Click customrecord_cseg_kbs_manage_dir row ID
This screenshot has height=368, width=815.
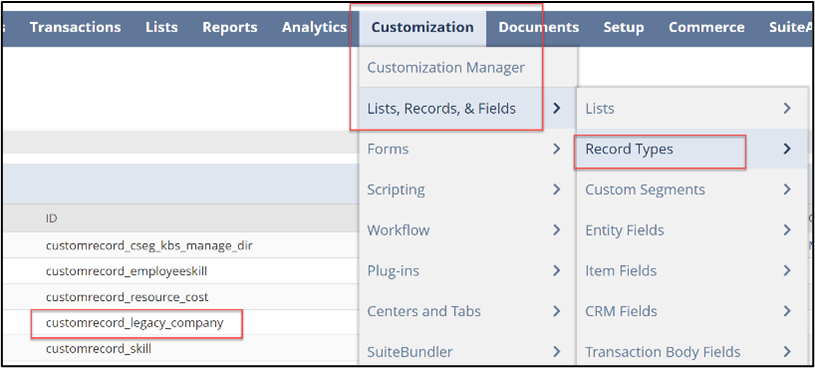(149, 245)
